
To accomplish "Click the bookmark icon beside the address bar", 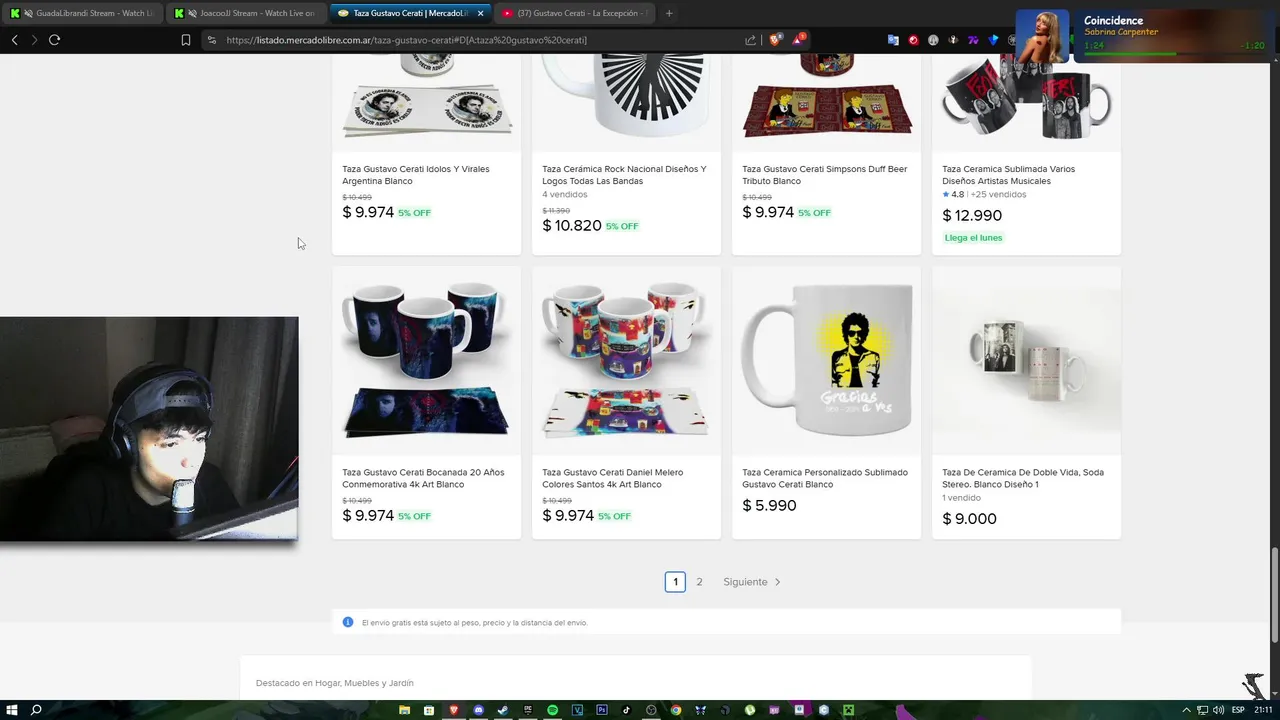I will [186, 40].
